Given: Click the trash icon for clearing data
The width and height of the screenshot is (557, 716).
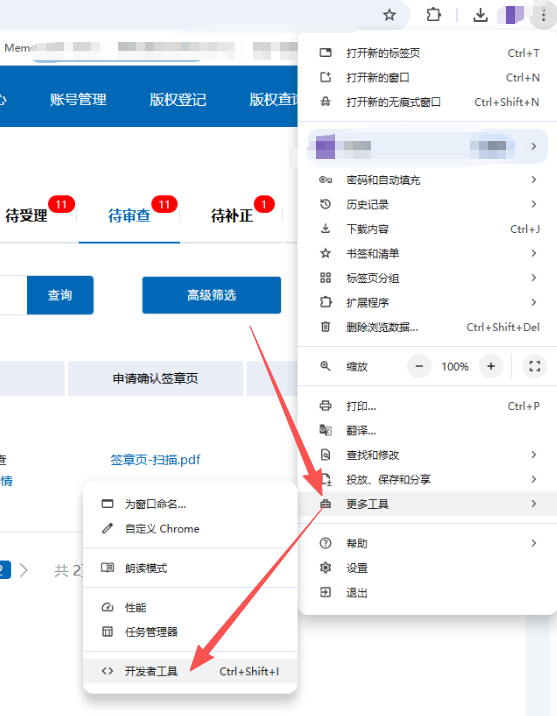Looking at the screenshot, I should [326, 326].
